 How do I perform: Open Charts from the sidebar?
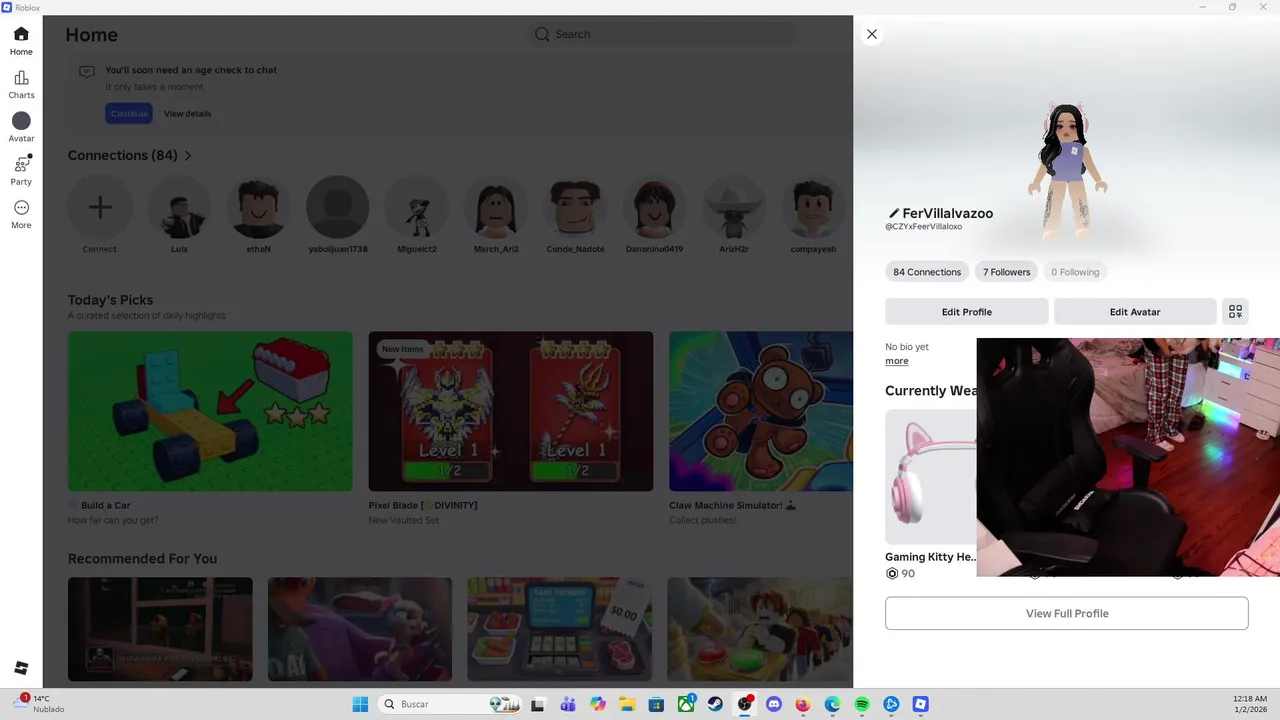tap(21, 85)
